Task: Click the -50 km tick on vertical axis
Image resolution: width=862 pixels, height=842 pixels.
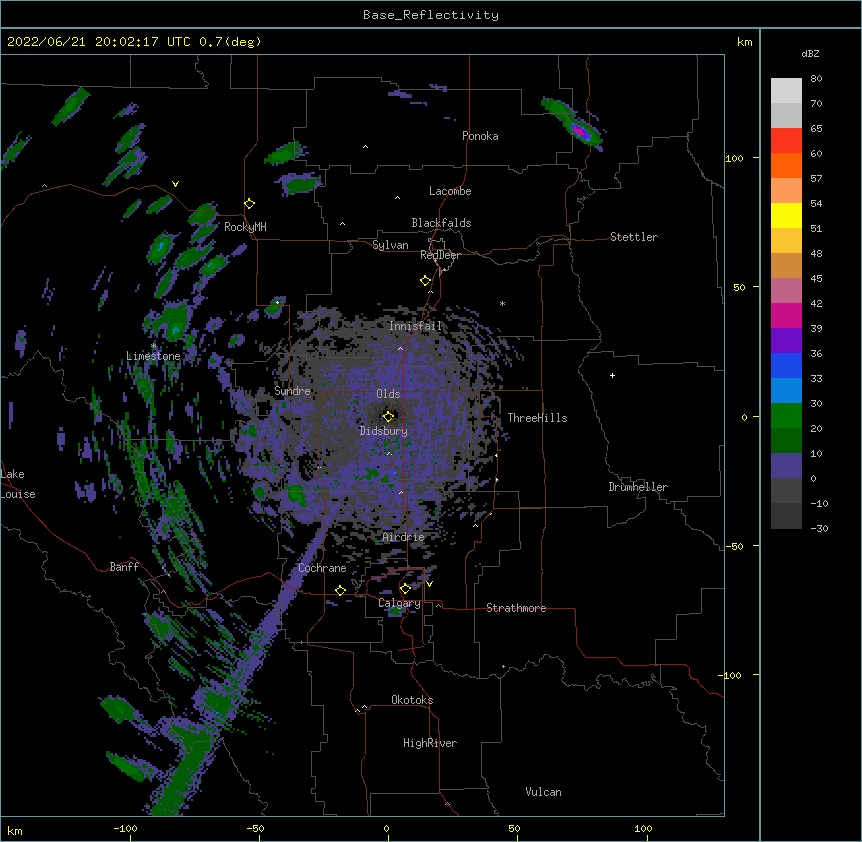Action: tap(734, 546)
